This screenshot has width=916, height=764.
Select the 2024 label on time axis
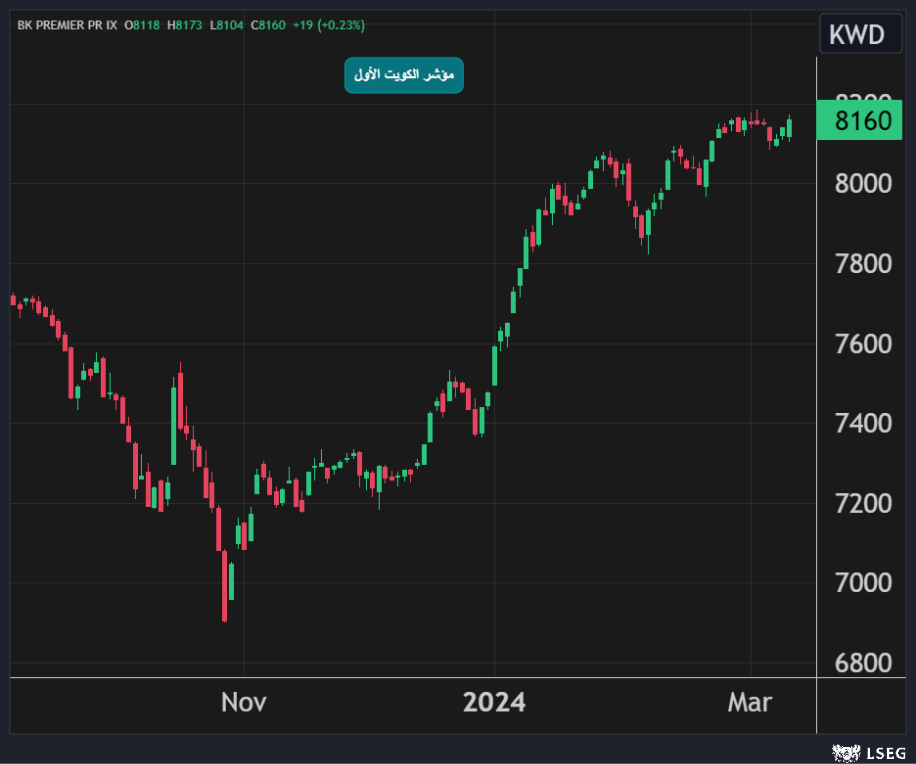(494, 703)
